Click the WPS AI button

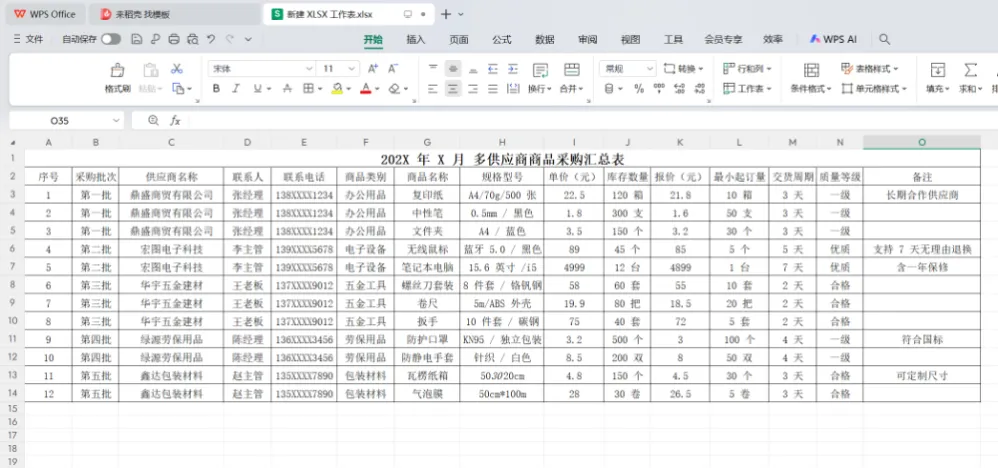833,39
